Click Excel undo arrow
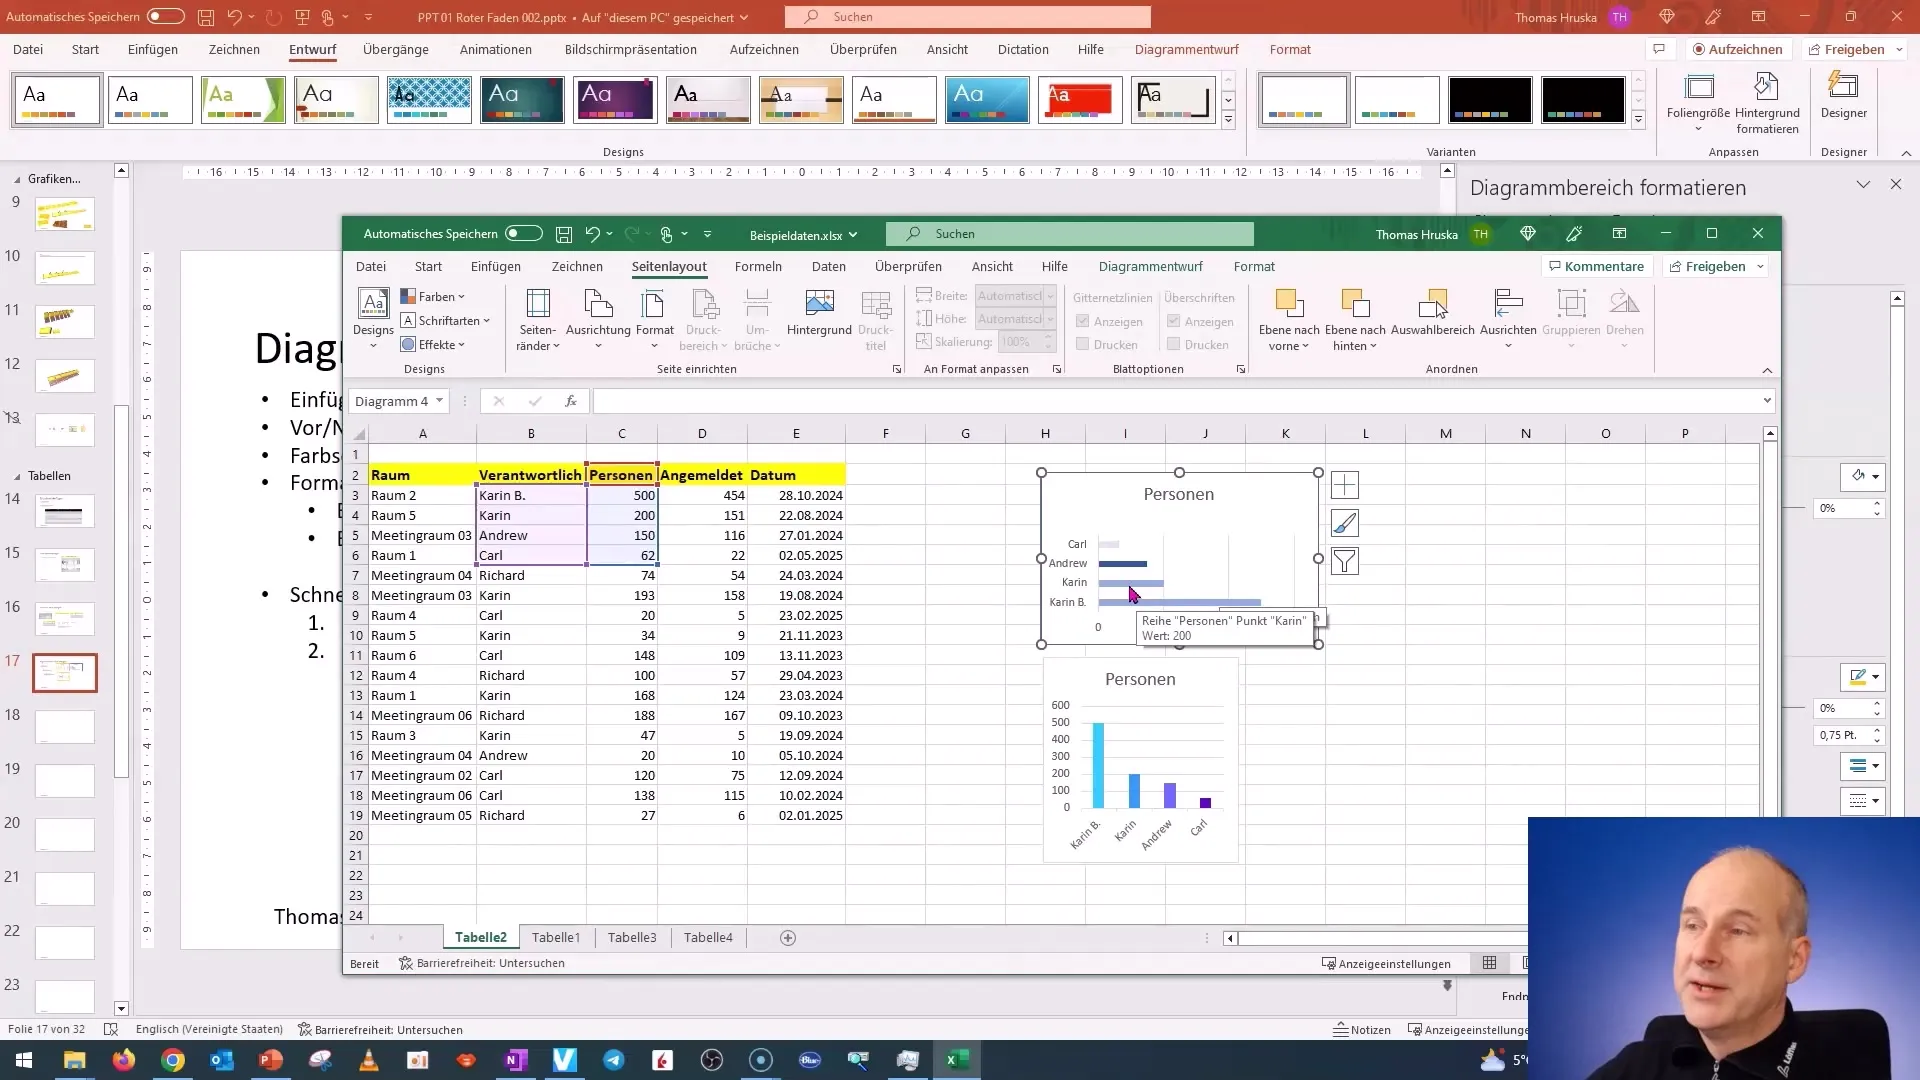The height and width of the screenshot is (1080, 1920). [593, 234]
